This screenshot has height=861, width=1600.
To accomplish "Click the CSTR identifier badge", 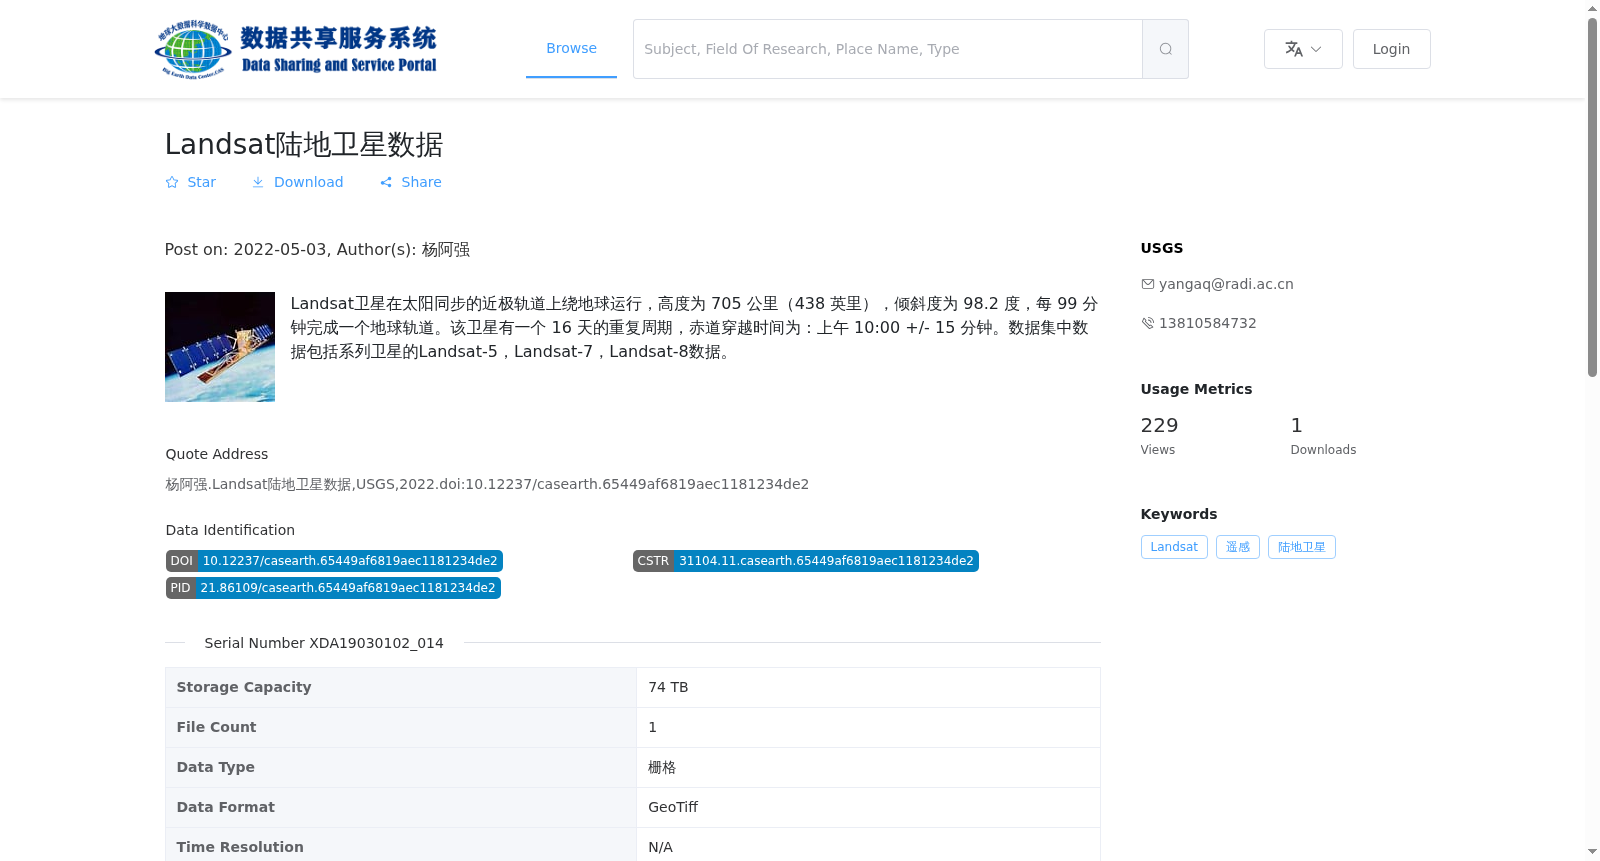I will click(x=805, y=561).
